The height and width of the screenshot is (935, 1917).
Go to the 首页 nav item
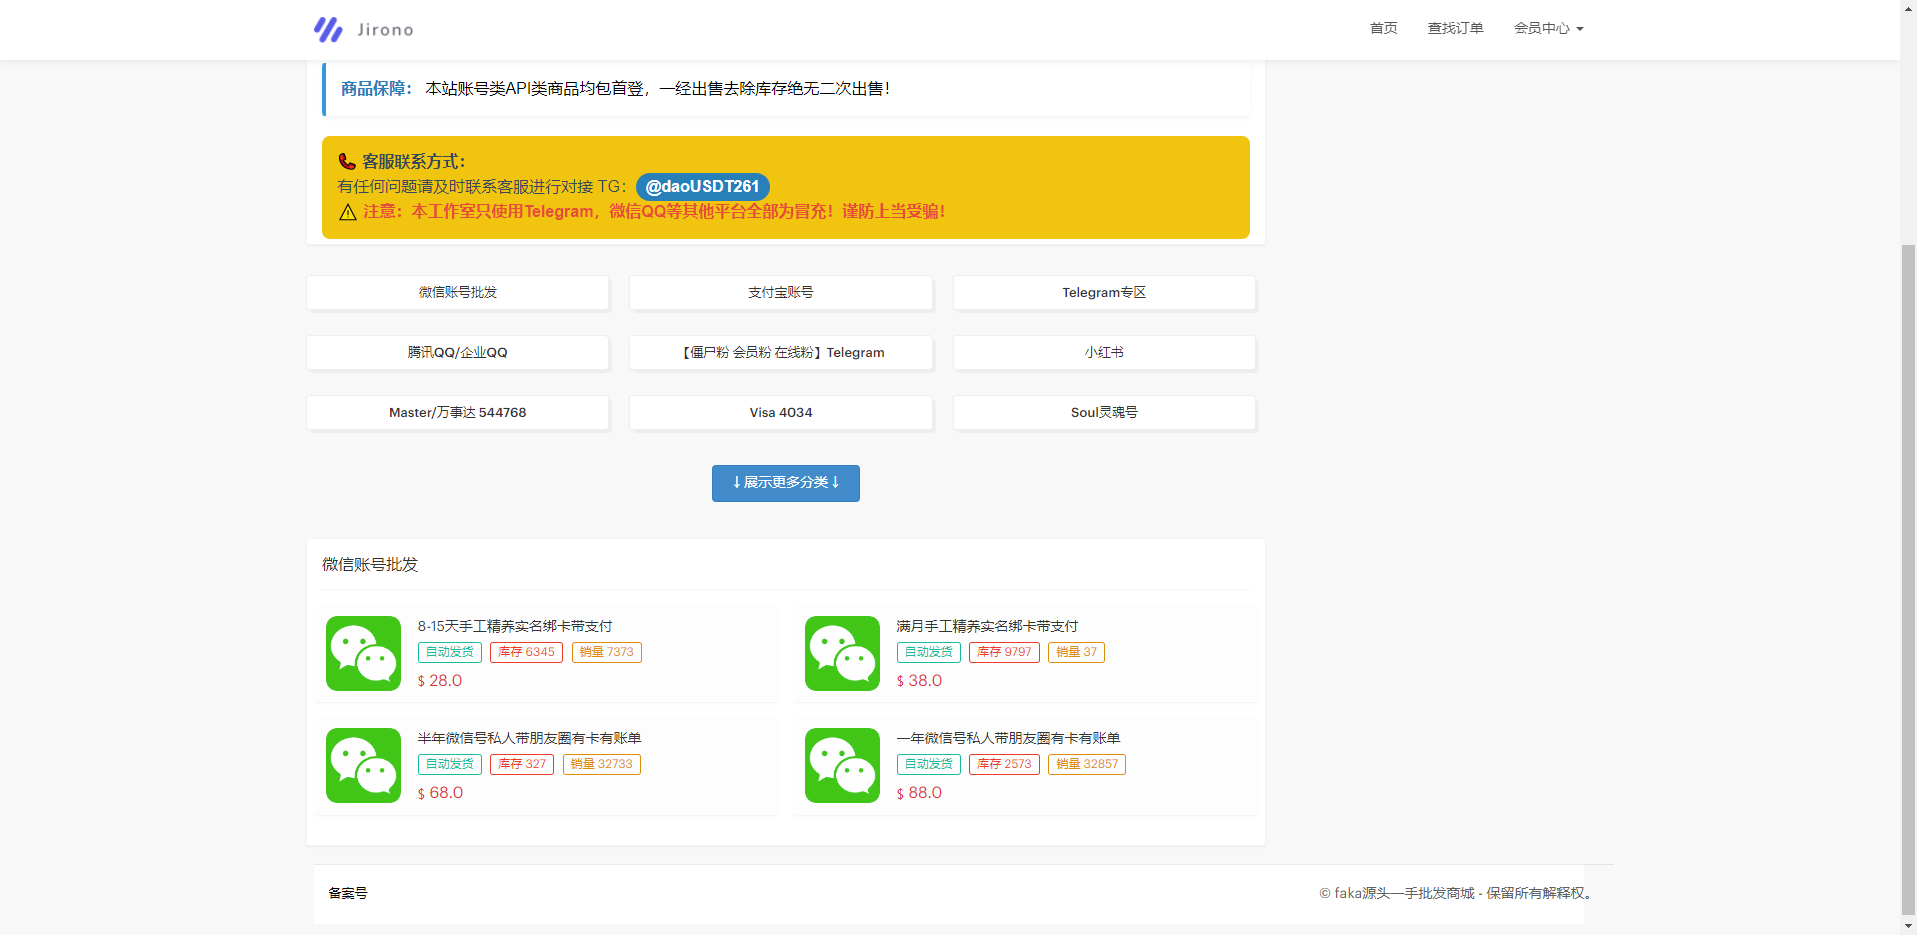point(1383,28)
